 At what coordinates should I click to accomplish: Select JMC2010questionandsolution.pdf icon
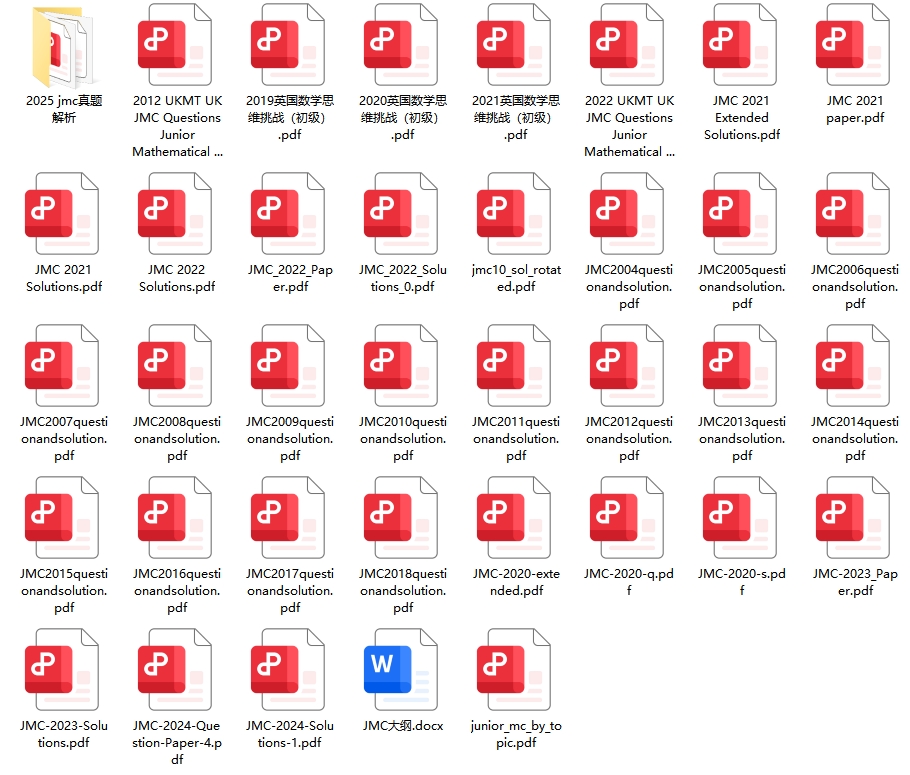pyautogui.click(x=401, y=366)
